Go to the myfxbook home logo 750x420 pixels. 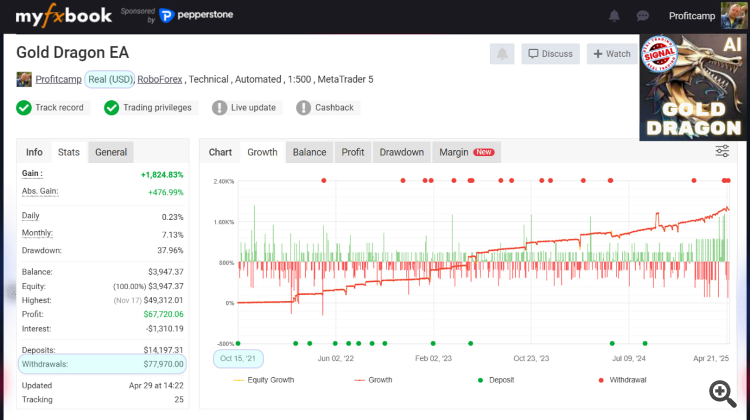pos(64,16)
